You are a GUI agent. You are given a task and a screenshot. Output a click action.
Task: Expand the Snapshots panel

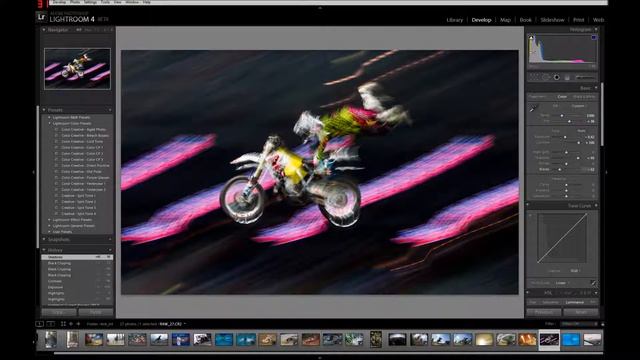[44, 240]
